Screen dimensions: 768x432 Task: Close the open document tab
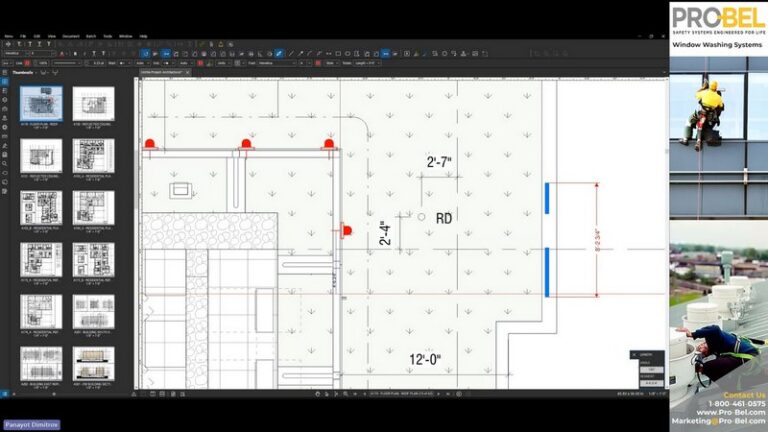coord(187,72)
